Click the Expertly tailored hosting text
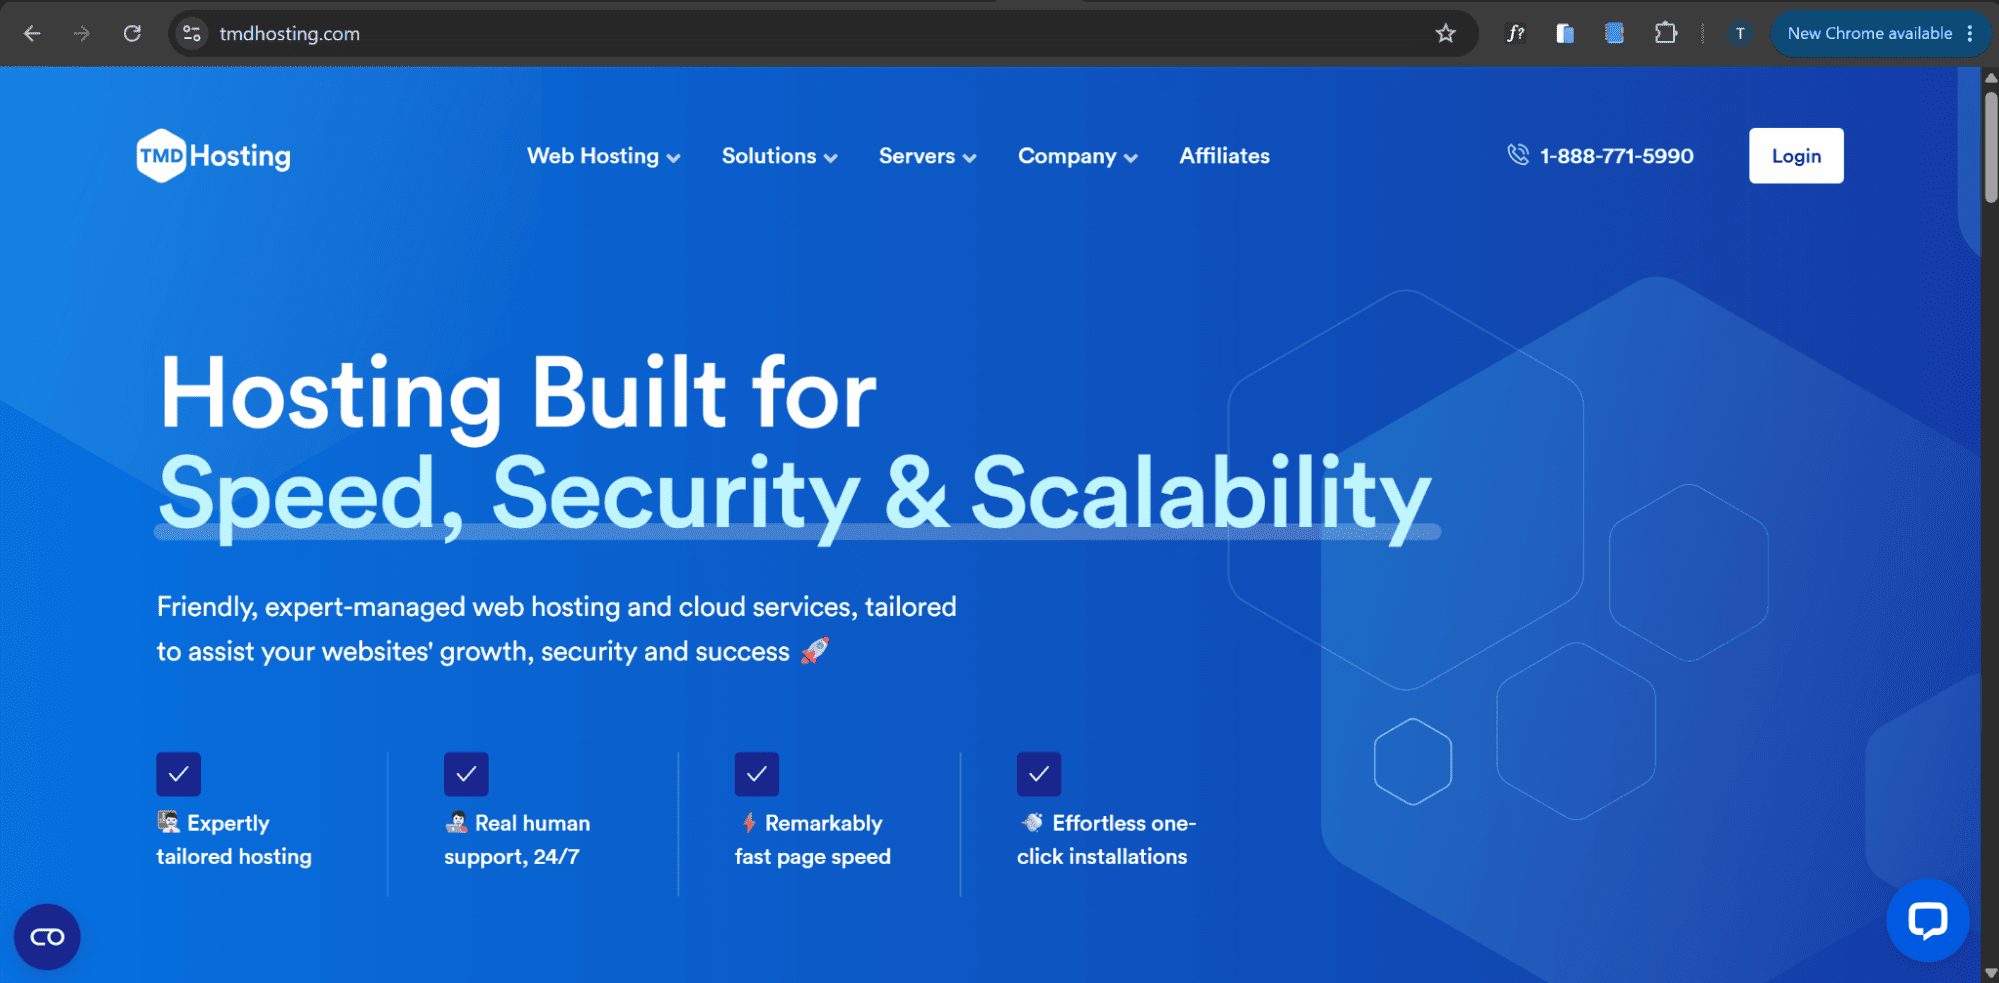 click(234, 839)
